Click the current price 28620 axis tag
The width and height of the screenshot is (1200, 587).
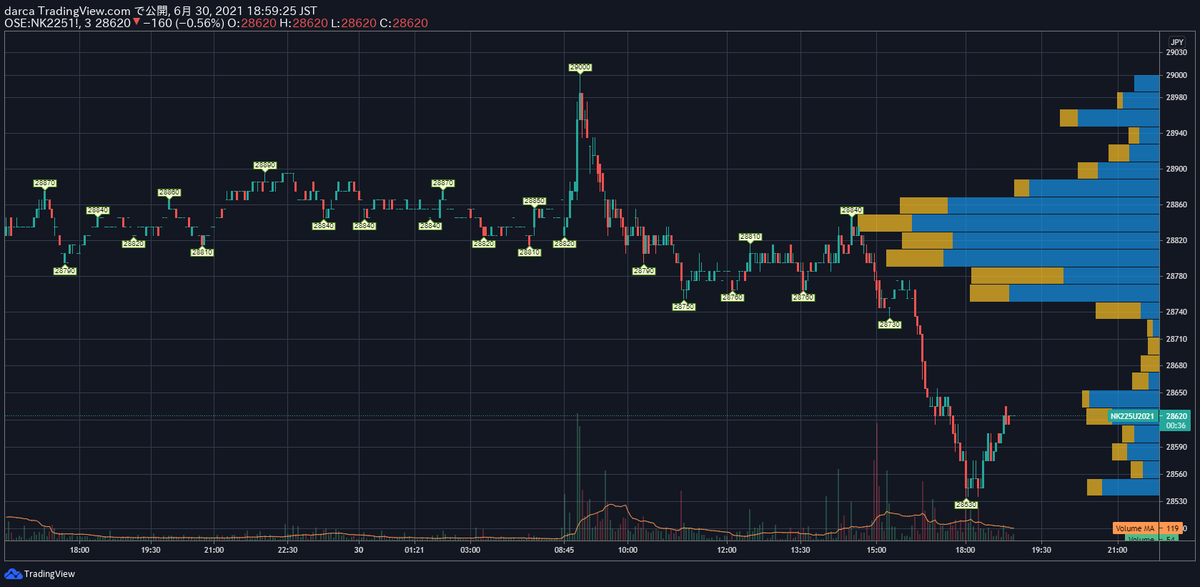click(x=1176, y=416)
